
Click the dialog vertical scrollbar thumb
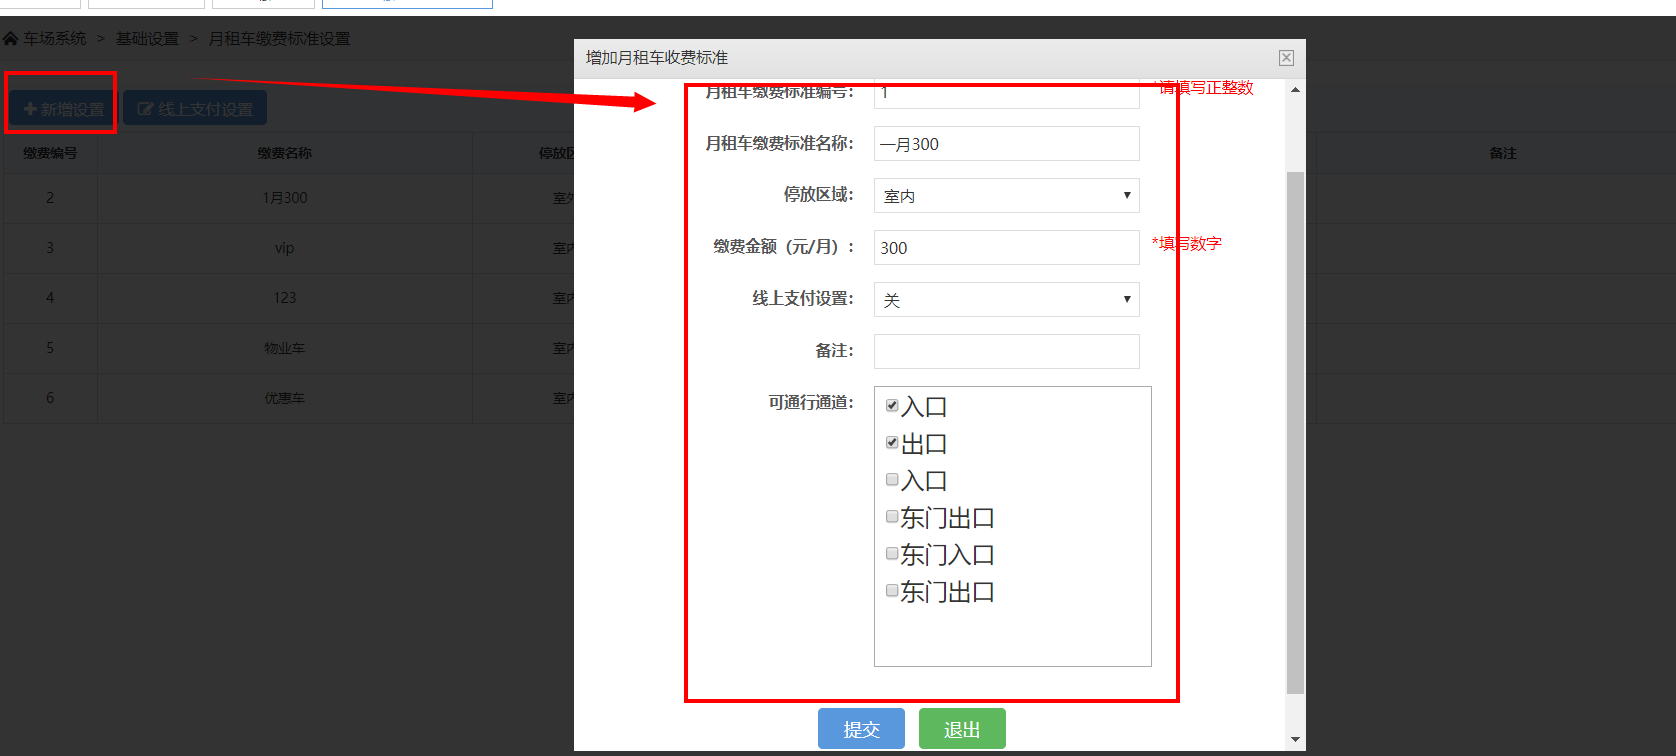1295,432
